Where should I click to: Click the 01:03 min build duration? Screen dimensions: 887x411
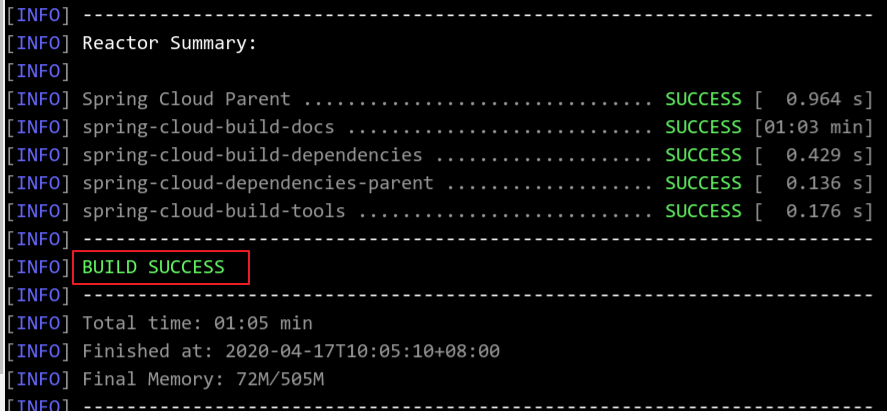813,128
